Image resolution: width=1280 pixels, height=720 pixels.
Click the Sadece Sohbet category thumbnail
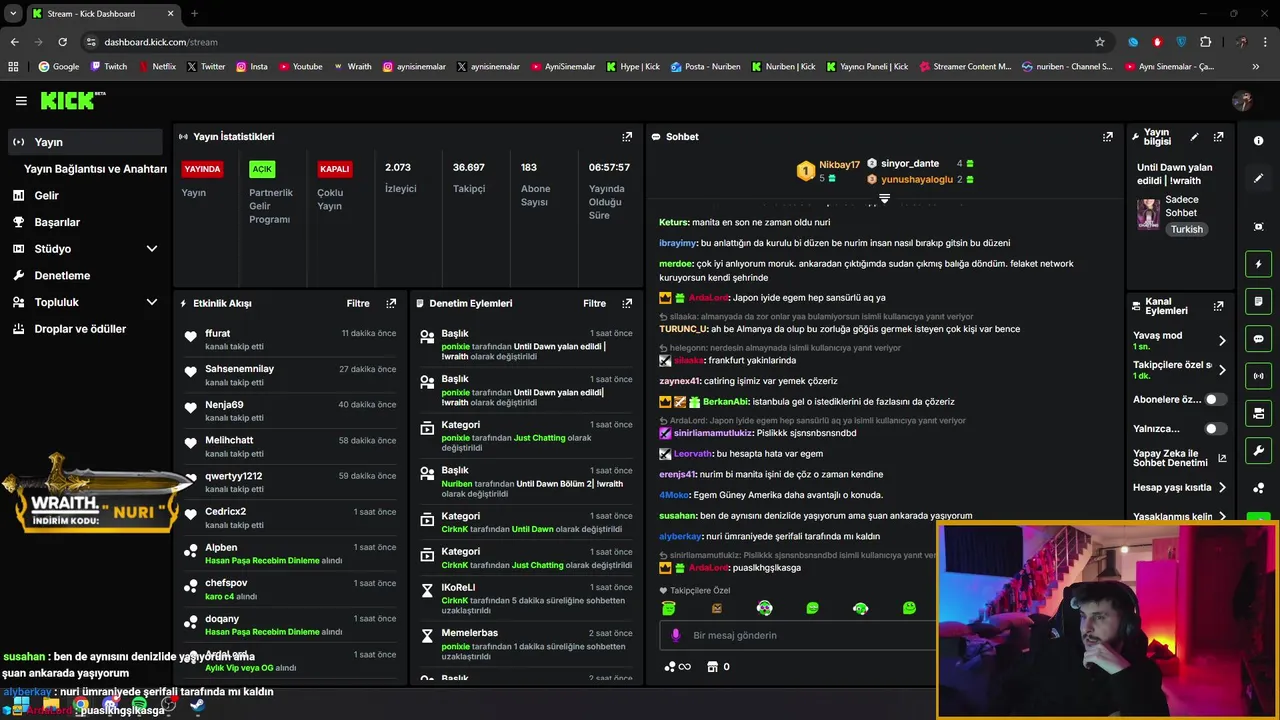(1148, 214)
